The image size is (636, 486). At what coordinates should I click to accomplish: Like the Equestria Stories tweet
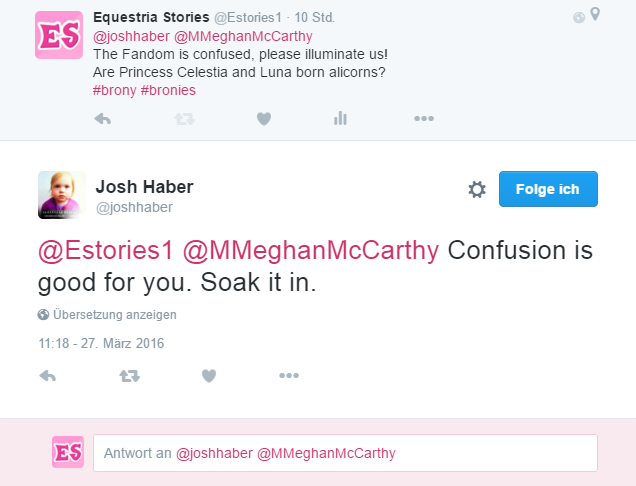pyautogui.click(x=263, y=119)
